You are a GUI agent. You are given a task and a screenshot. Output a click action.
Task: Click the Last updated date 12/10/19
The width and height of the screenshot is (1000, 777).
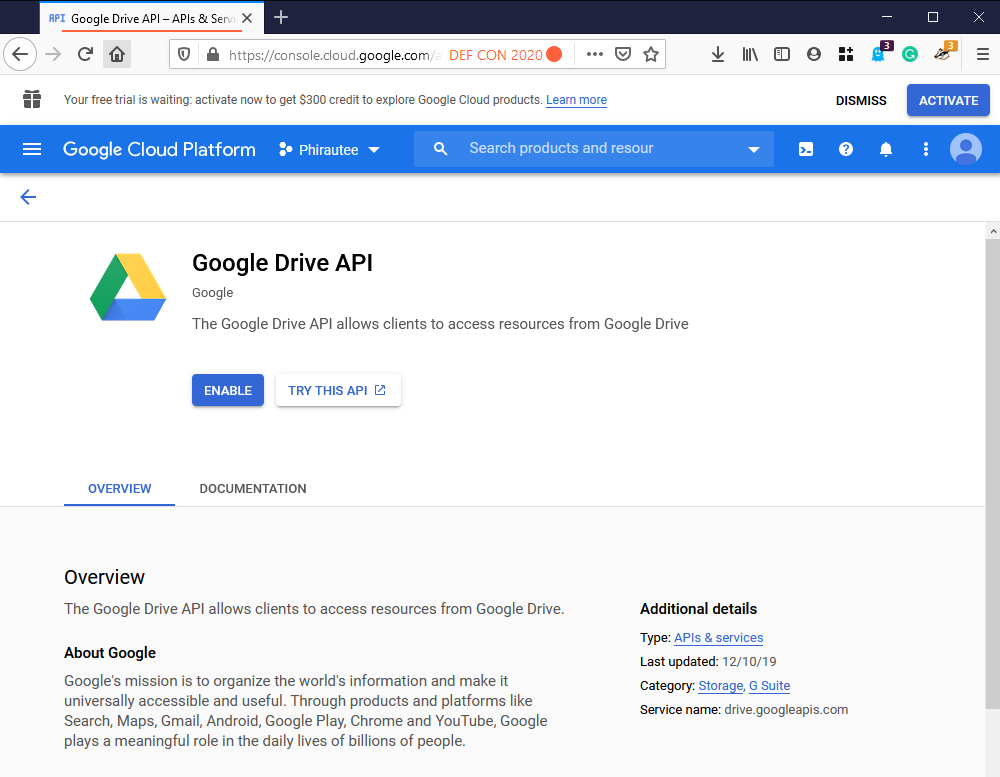tap(749, 662)
